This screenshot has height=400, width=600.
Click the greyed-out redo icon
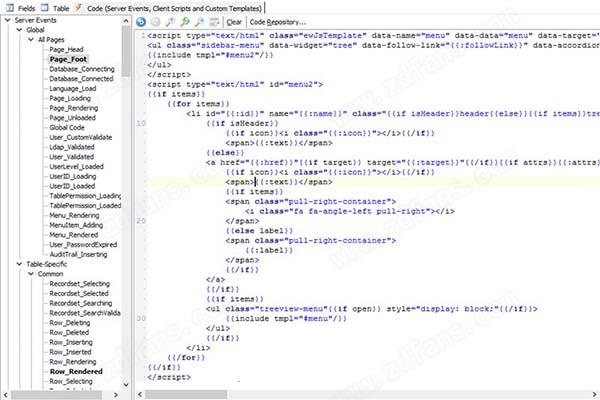point(155,22)
